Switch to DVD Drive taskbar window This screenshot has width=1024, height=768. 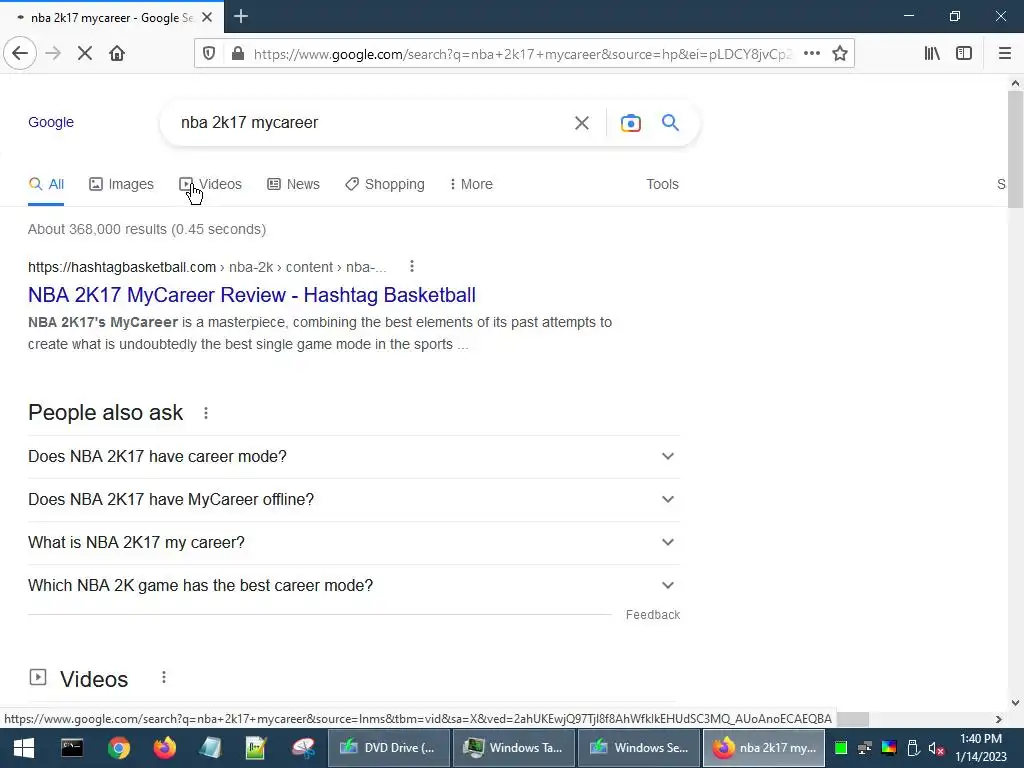click(x=389, y=748)
